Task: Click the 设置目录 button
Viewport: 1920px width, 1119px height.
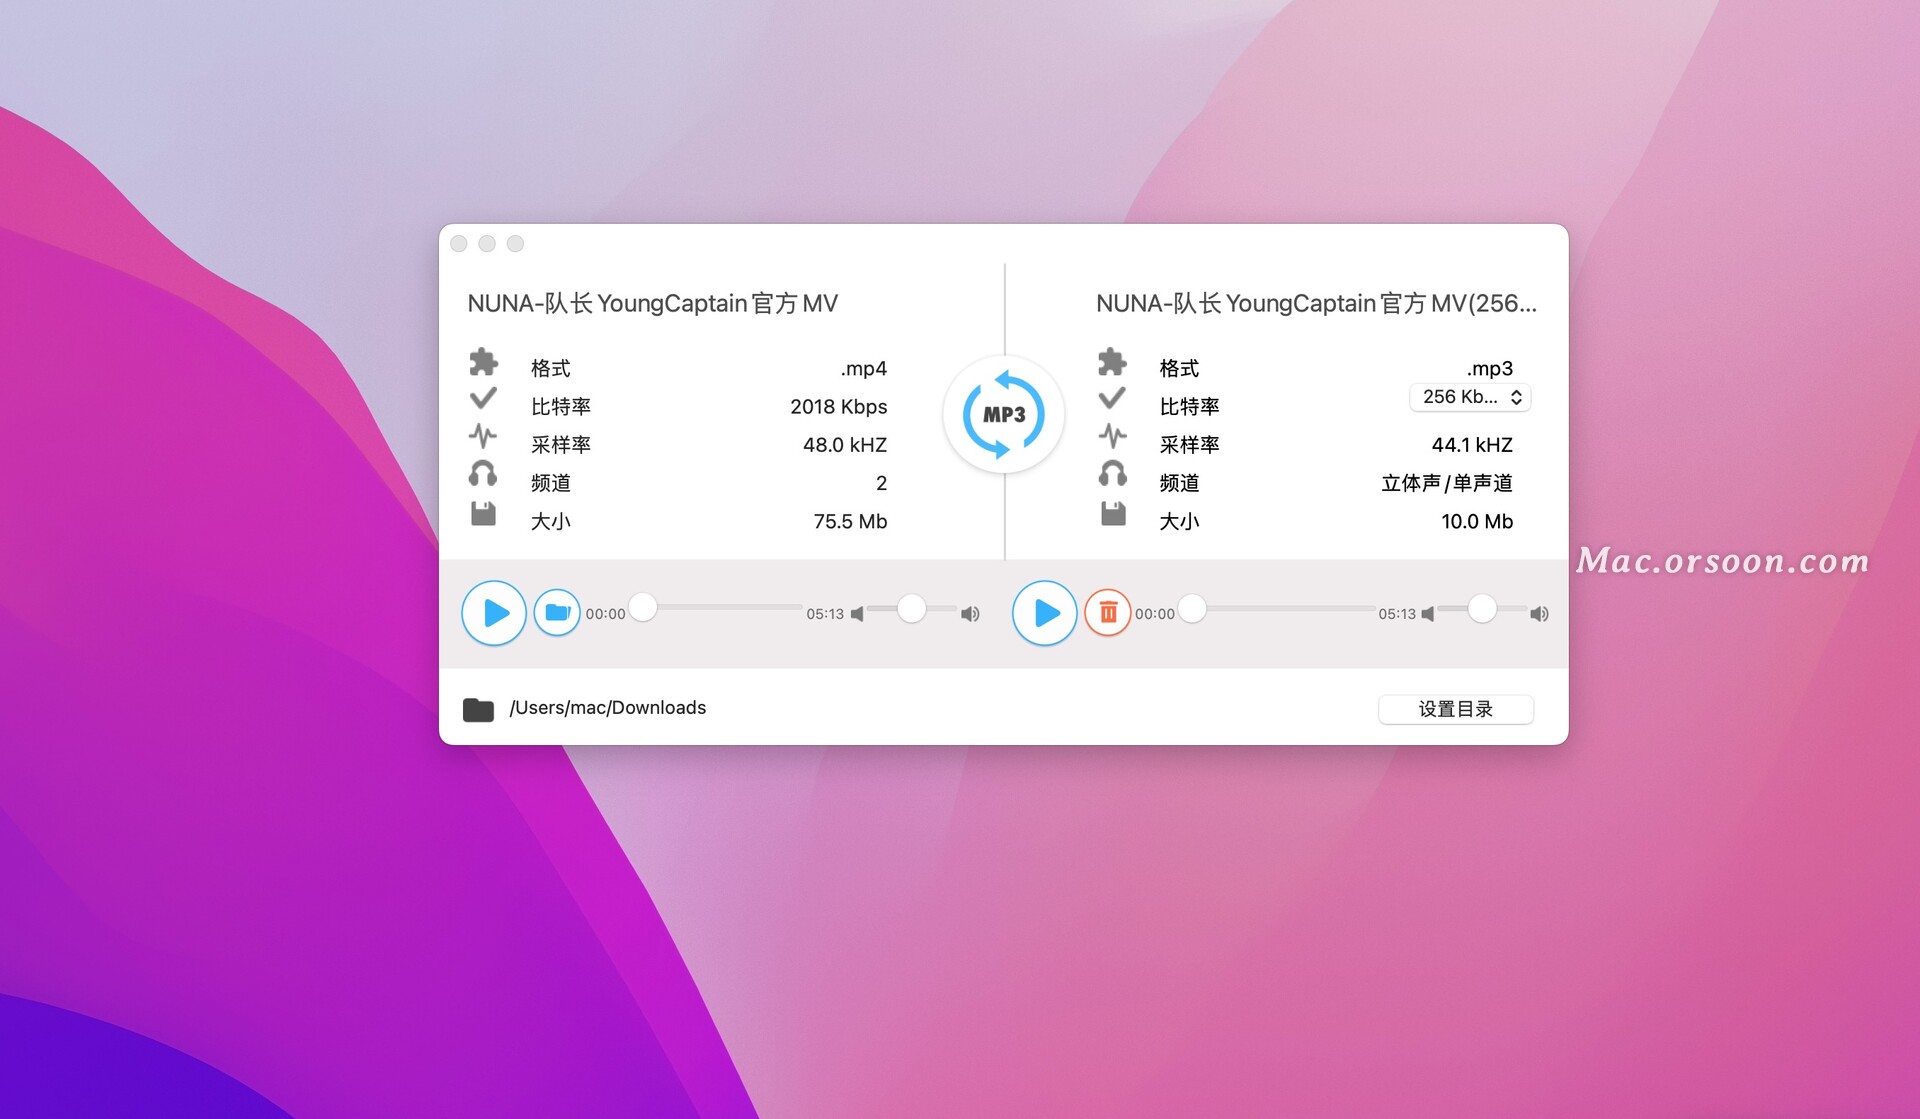Action: click(1457, 709)
